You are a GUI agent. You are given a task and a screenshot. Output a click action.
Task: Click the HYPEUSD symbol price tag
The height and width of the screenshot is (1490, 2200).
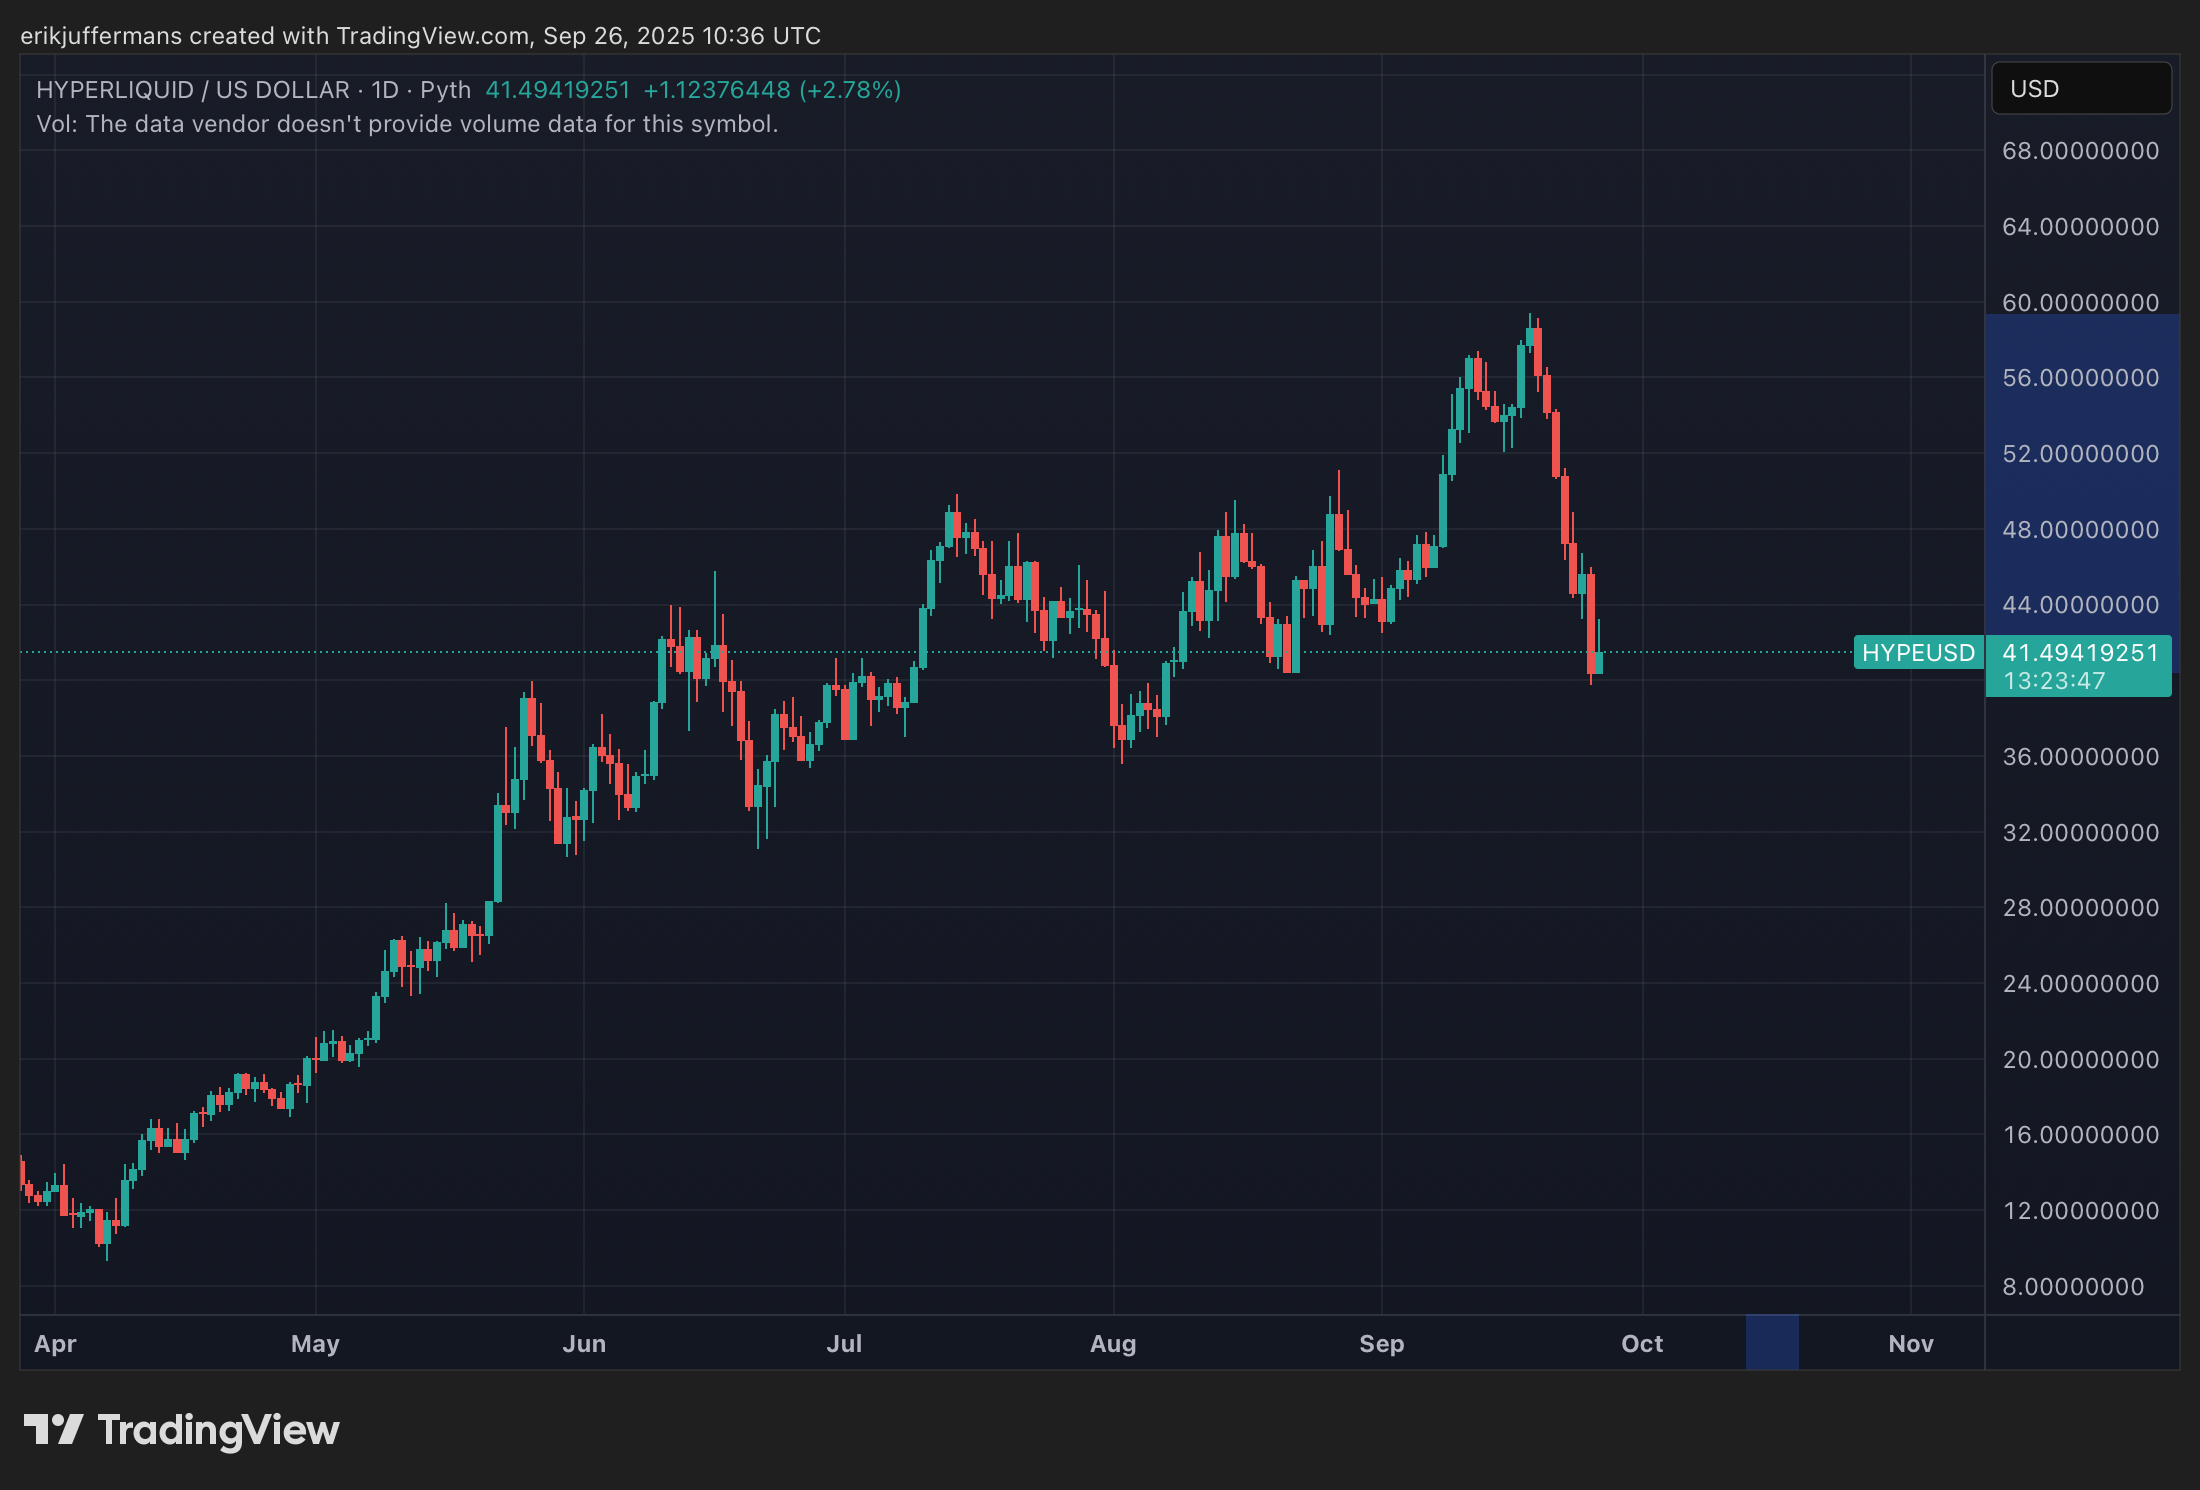pos(1917,653)
